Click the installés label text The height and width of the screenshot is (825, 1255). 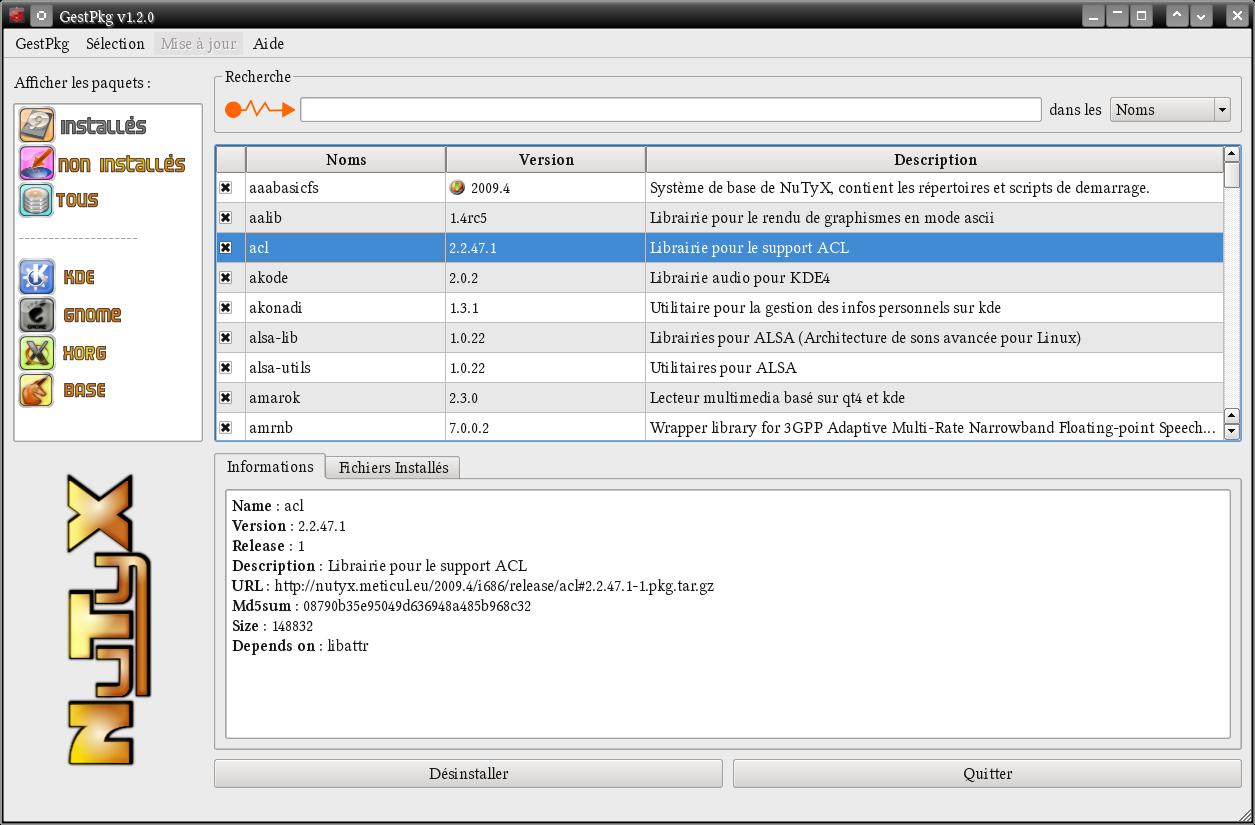click(103, 126)
